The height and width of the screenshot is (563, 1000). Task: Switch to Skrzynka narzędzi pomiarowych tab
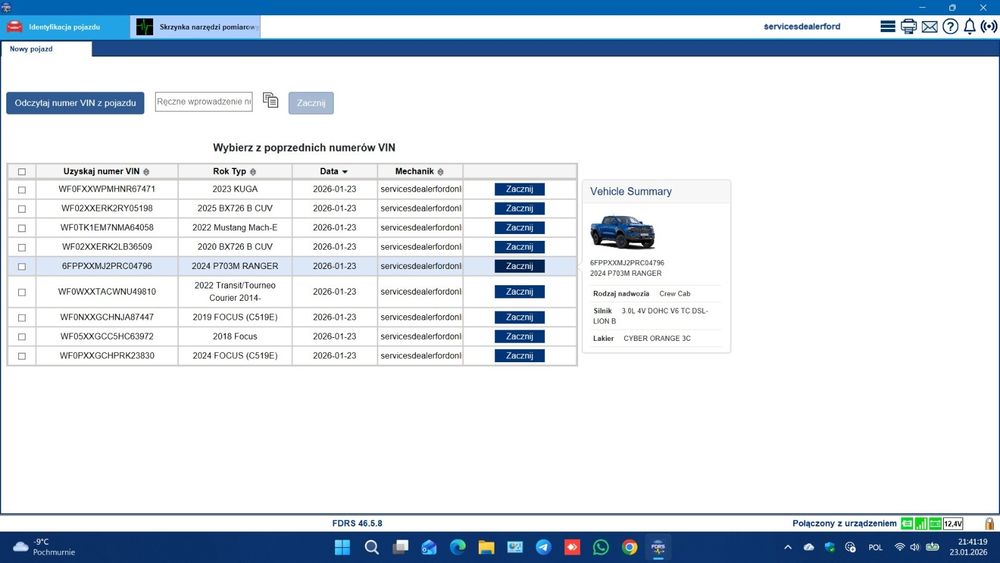coord(195,27)
